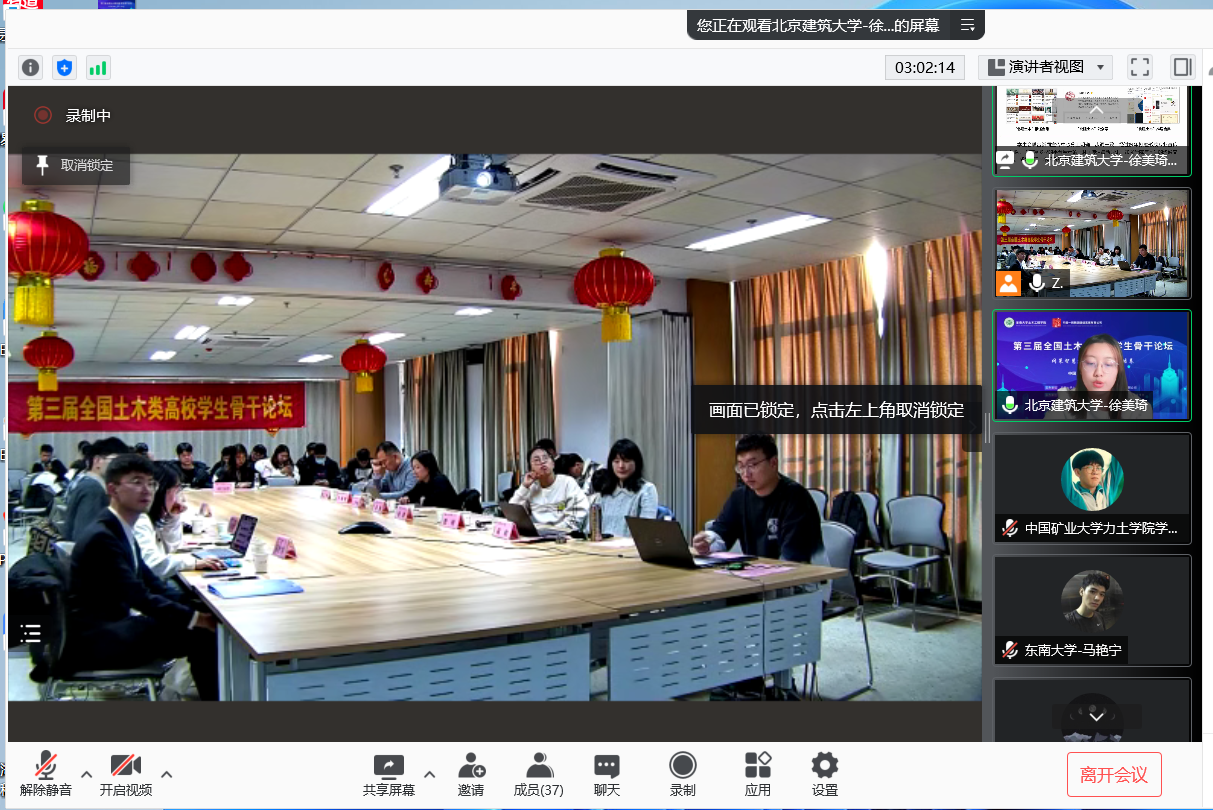Open the Chat (聊天) panel
The height and width of the screenshot is (810, 1213).
[607, 774]
